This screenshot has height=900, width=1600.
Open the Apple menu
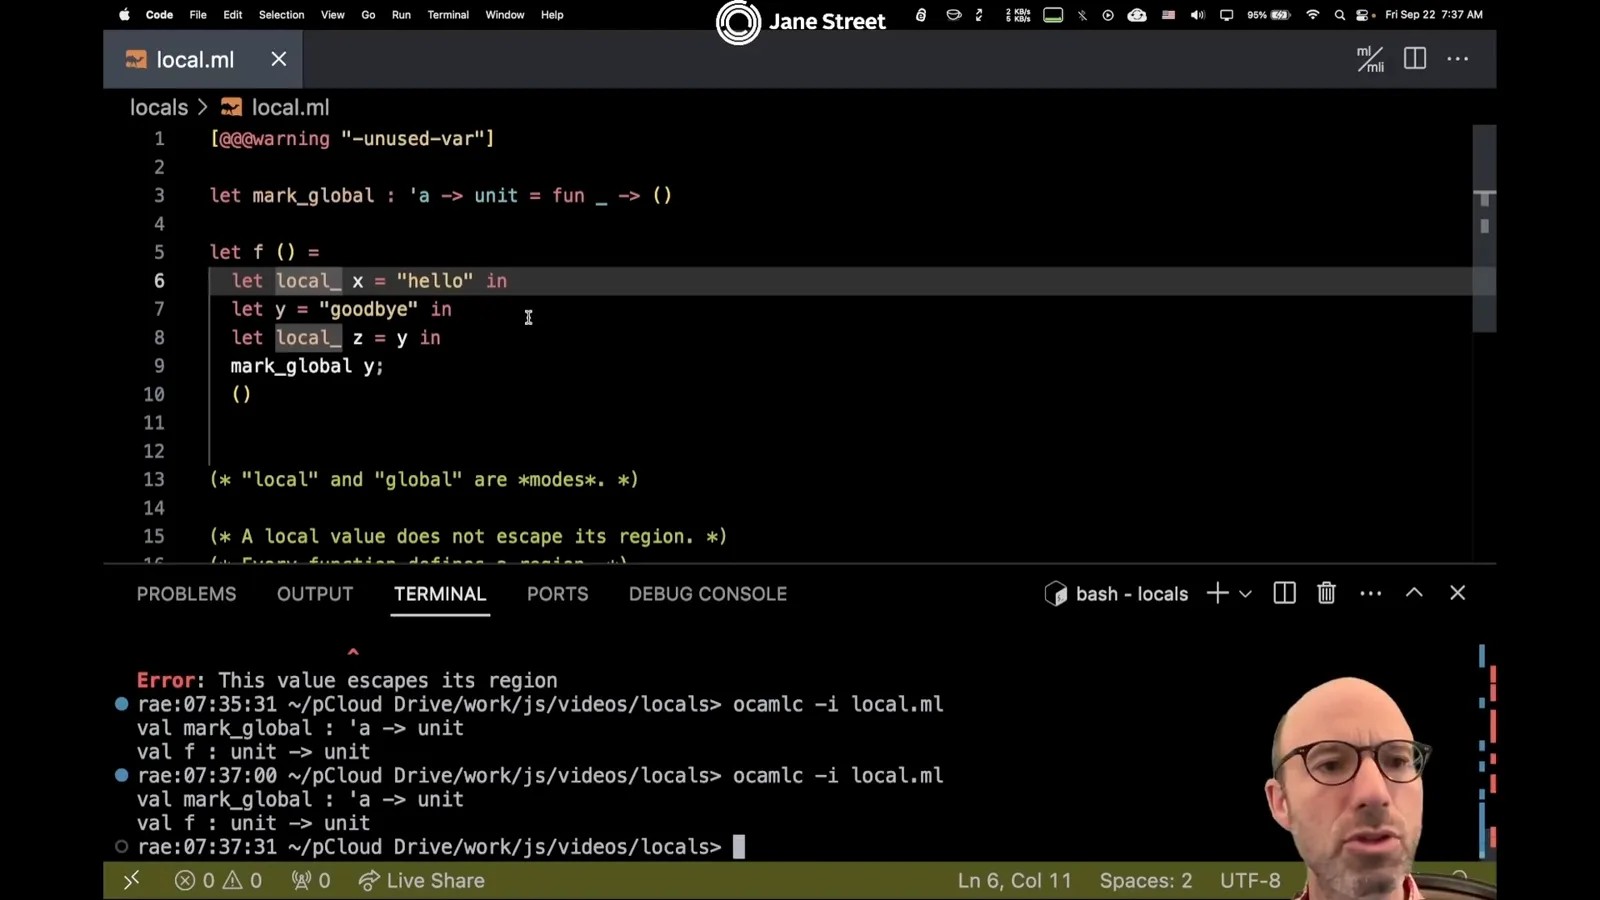125,15
